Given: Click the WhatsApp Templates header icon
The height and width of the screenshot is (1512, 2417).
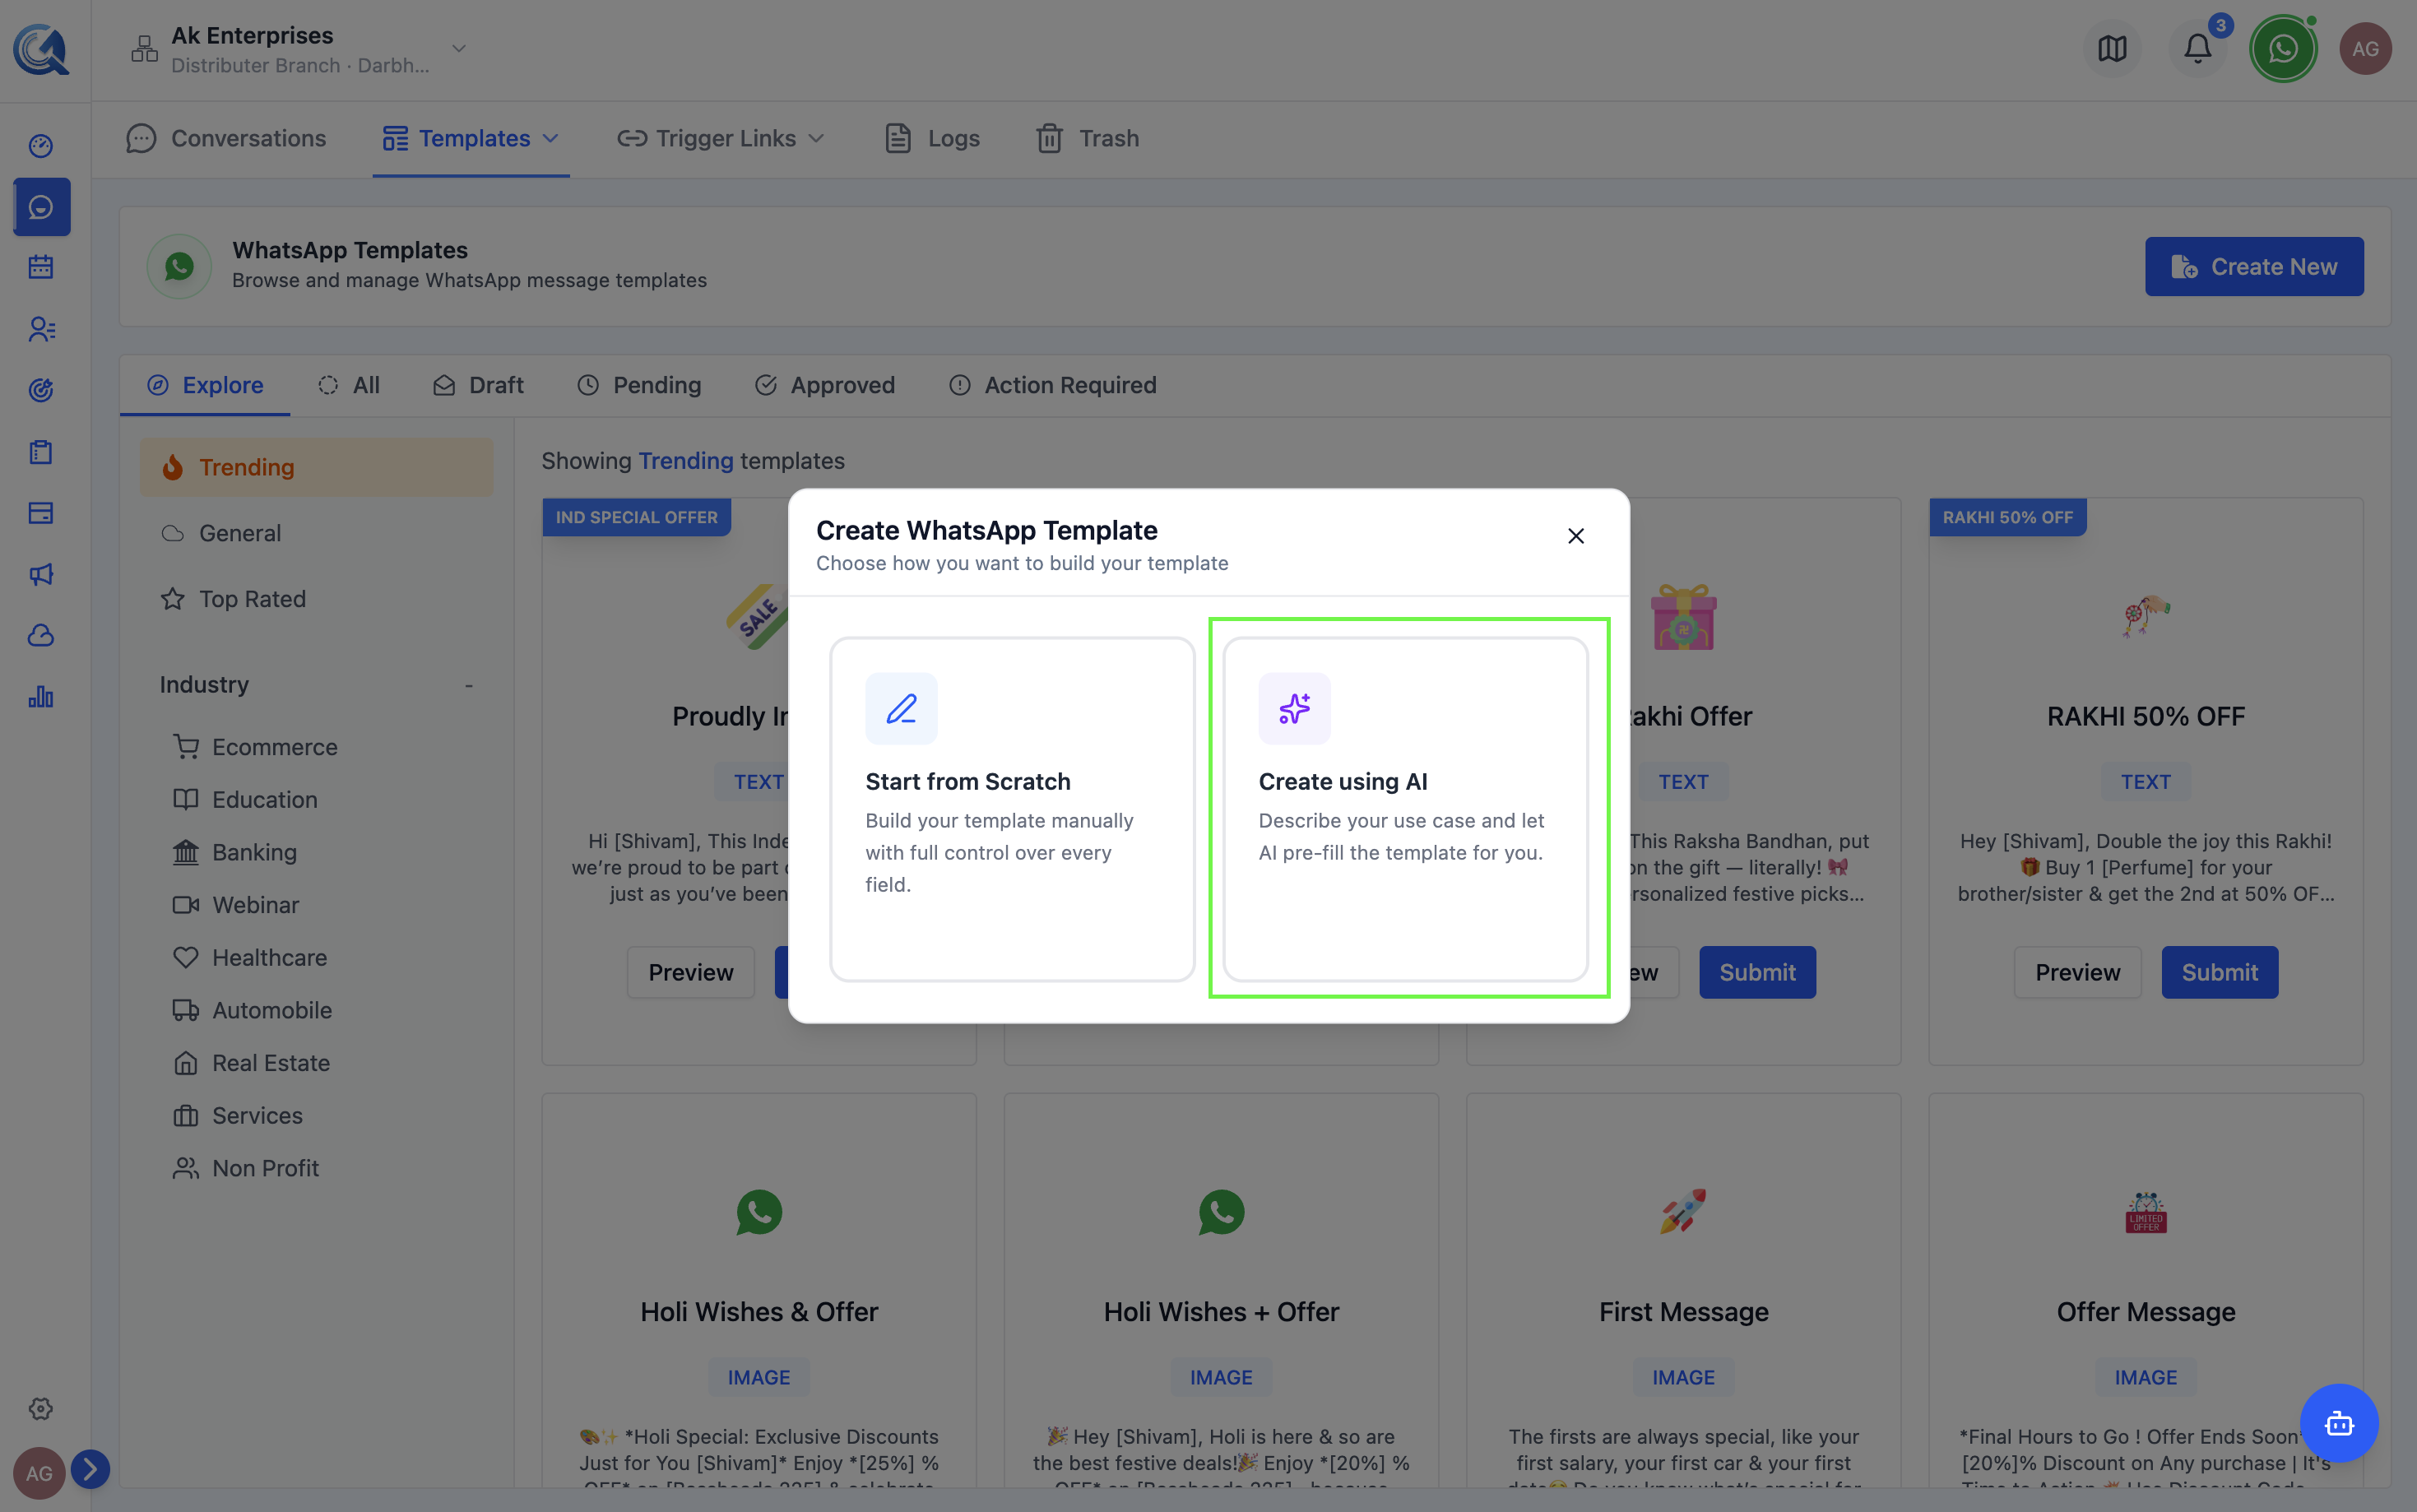Looking at the screenshot, I should click(179, 266).
